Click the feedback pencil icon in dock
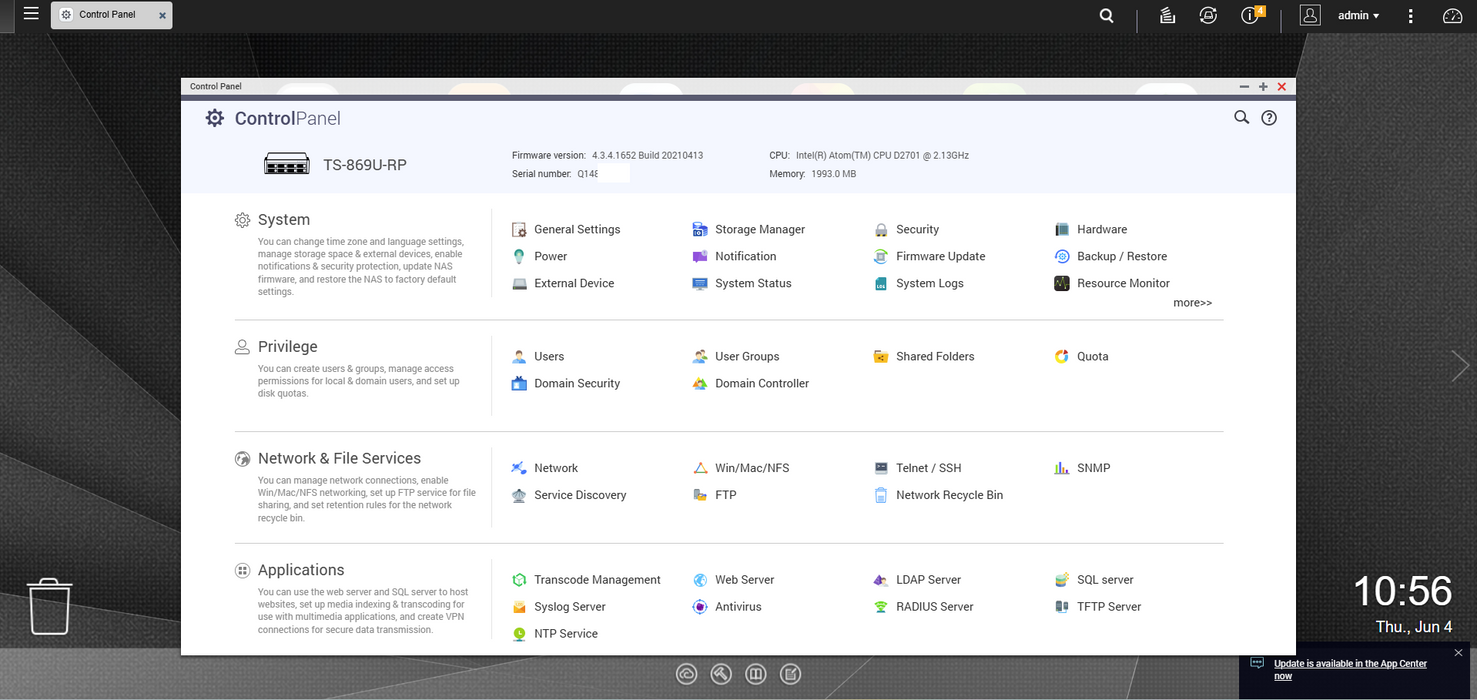Image resolution: width=1477 pixels, height=700 pixels. point(791,674)
